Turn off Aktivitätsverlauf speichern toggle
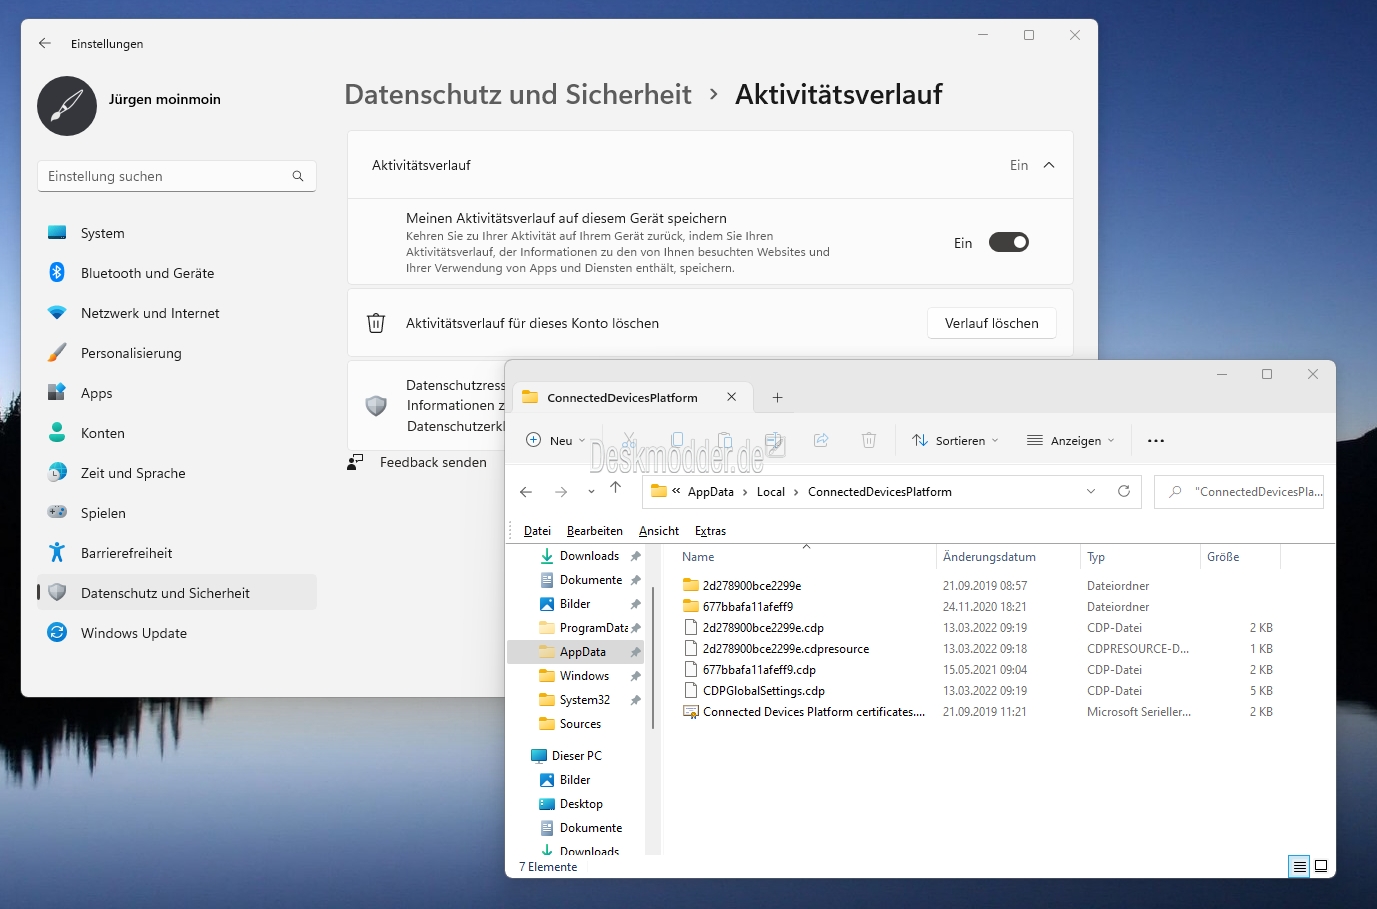The image size is (1377, 909). point(1009,242)
